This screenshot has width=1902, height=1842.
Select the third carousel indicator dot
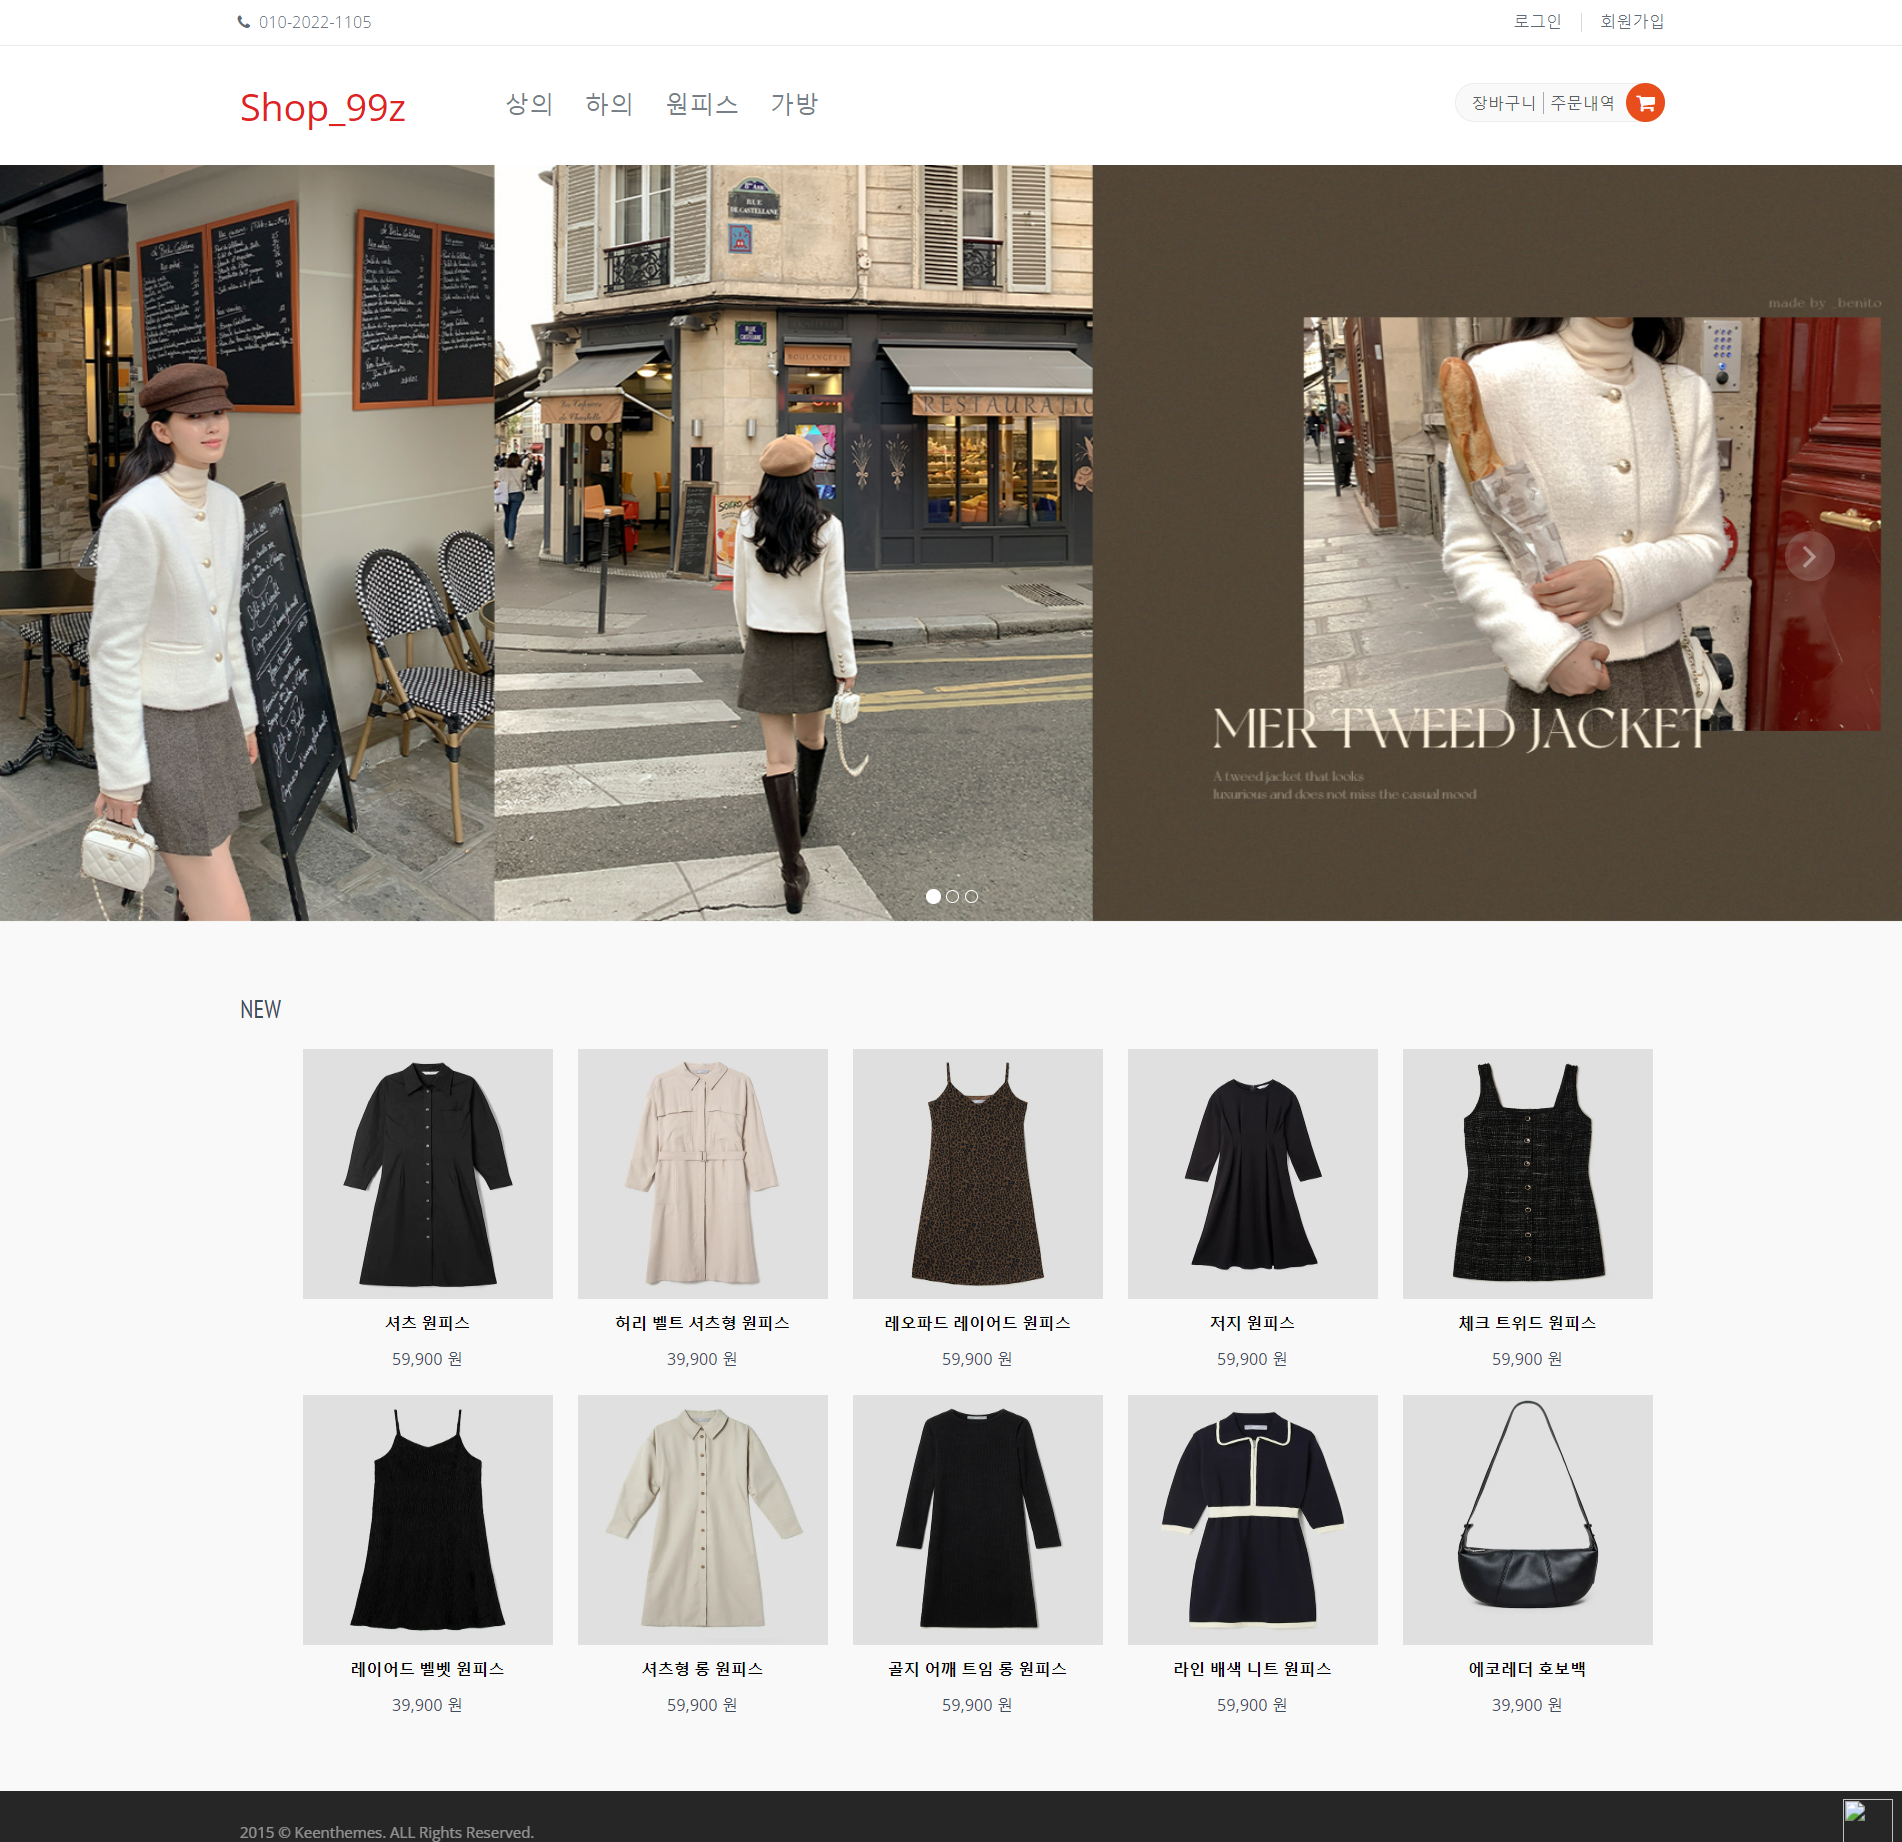971,896
